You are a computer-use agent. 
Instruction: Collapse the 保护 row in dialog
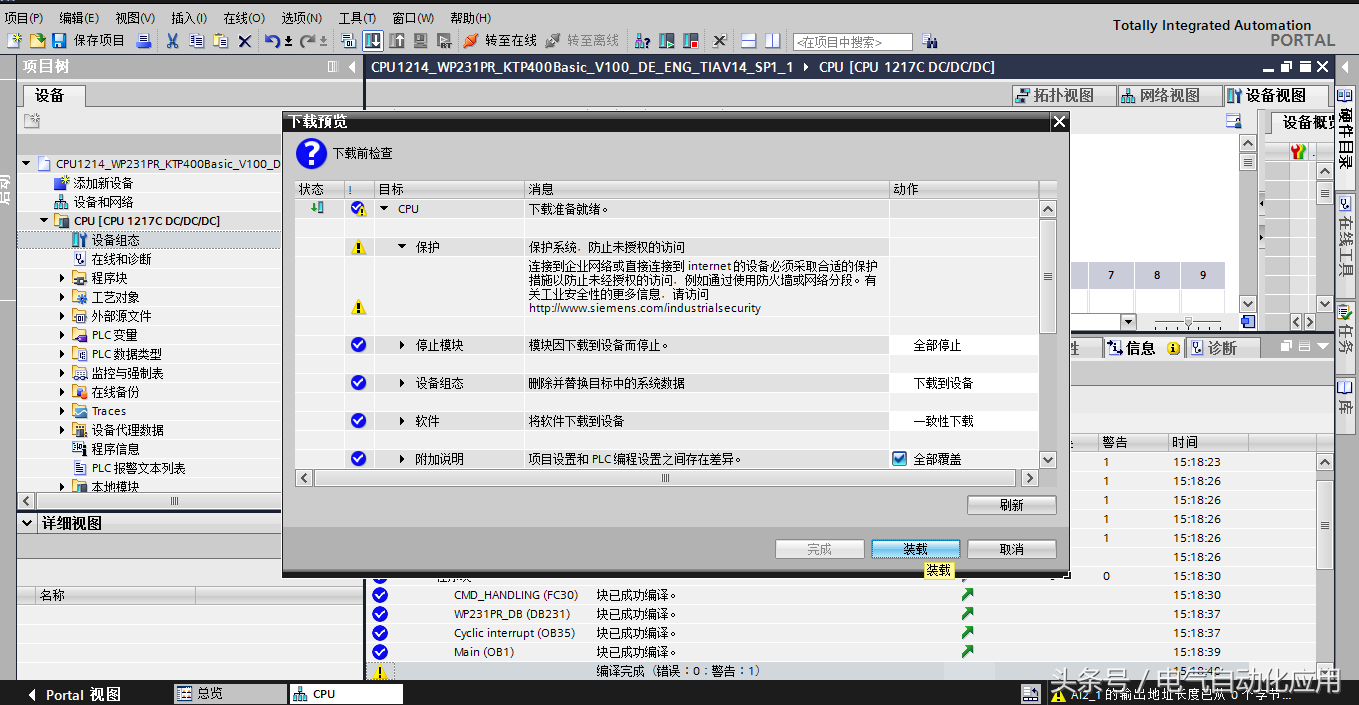point(402,247)
